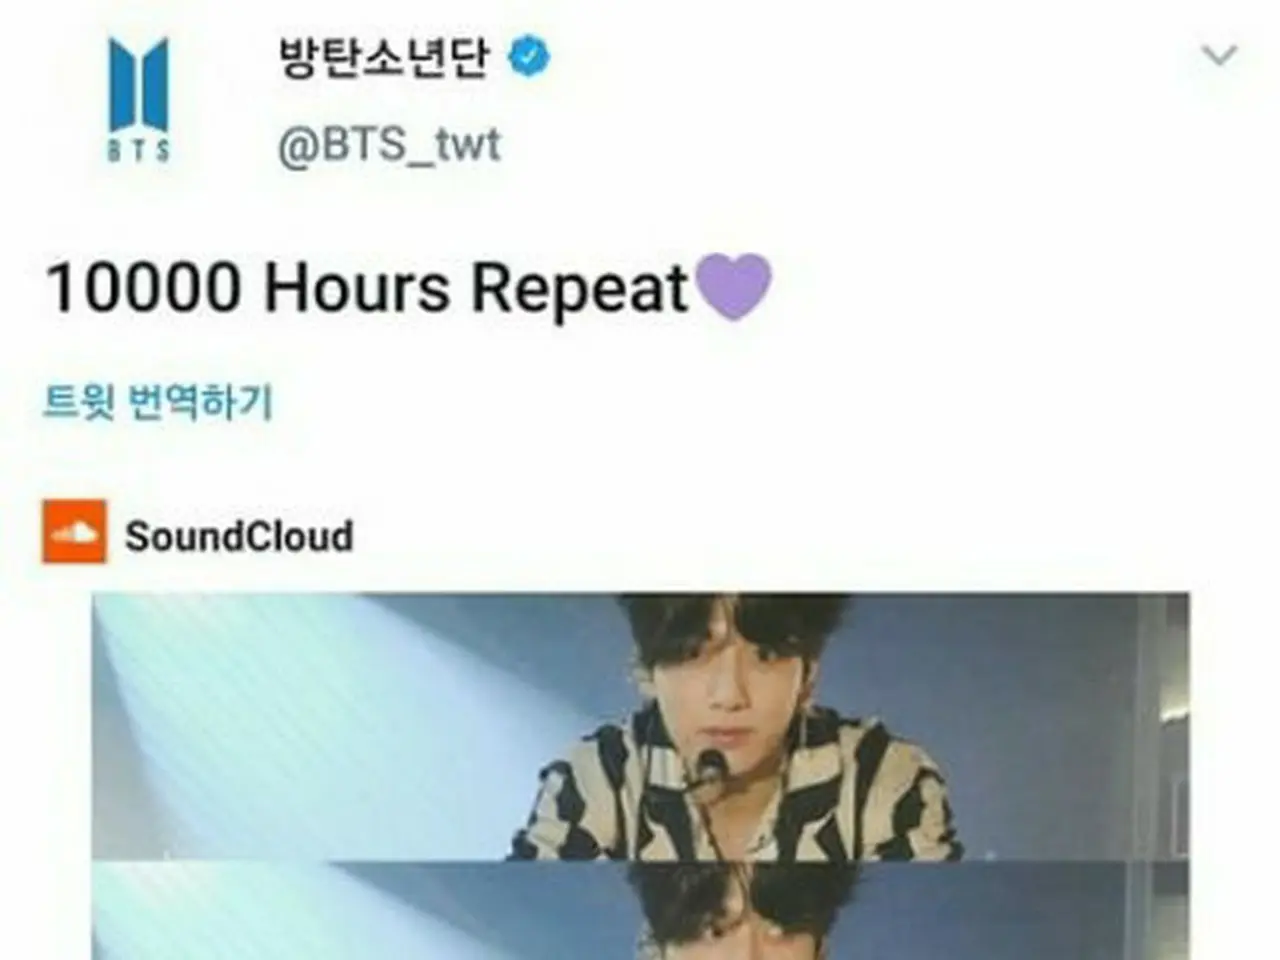Image resolution: width=1280 pixels, height=960 pixels.
Task: Click the blue verified badge
Action: click(x=529, y=56)
